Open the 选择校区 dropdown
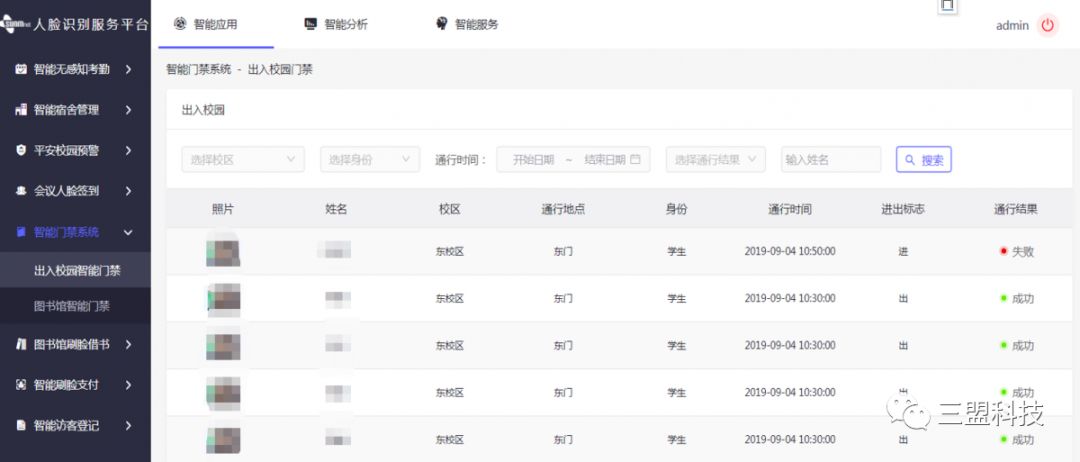 pos(243,159)
